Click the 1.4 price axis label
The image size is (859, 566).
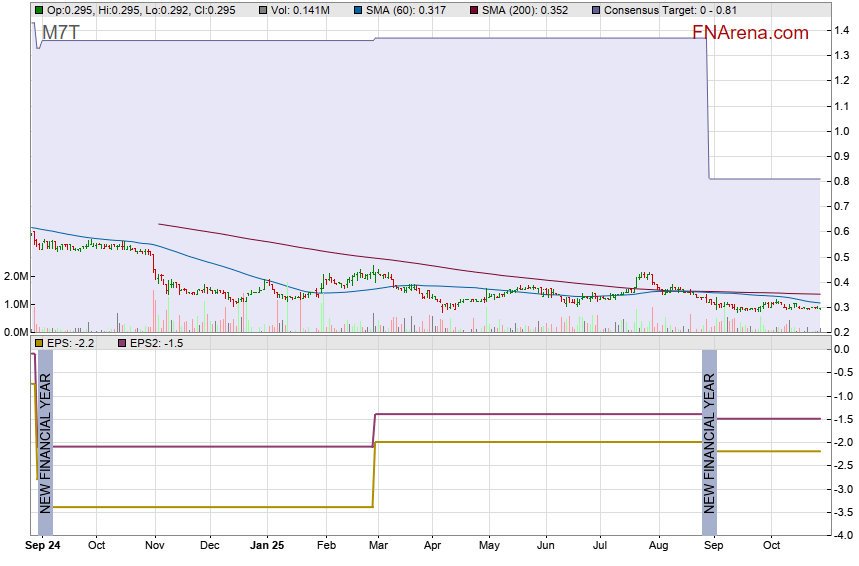tap(843, 31)
